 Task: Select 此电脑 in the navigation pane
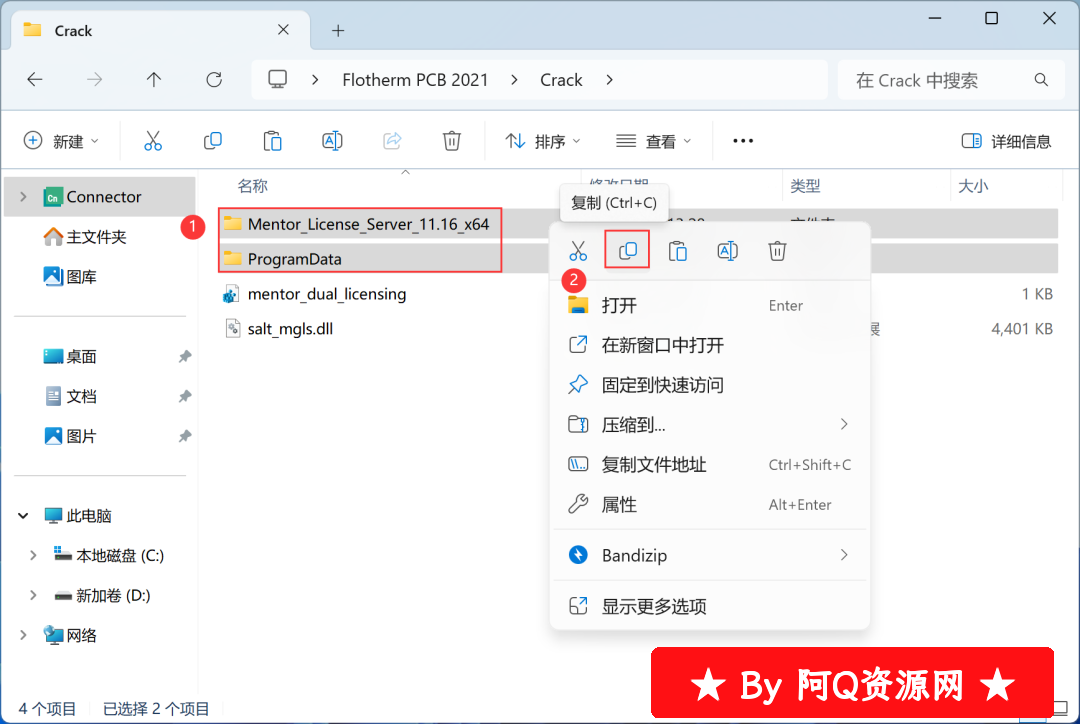(88, 516)
